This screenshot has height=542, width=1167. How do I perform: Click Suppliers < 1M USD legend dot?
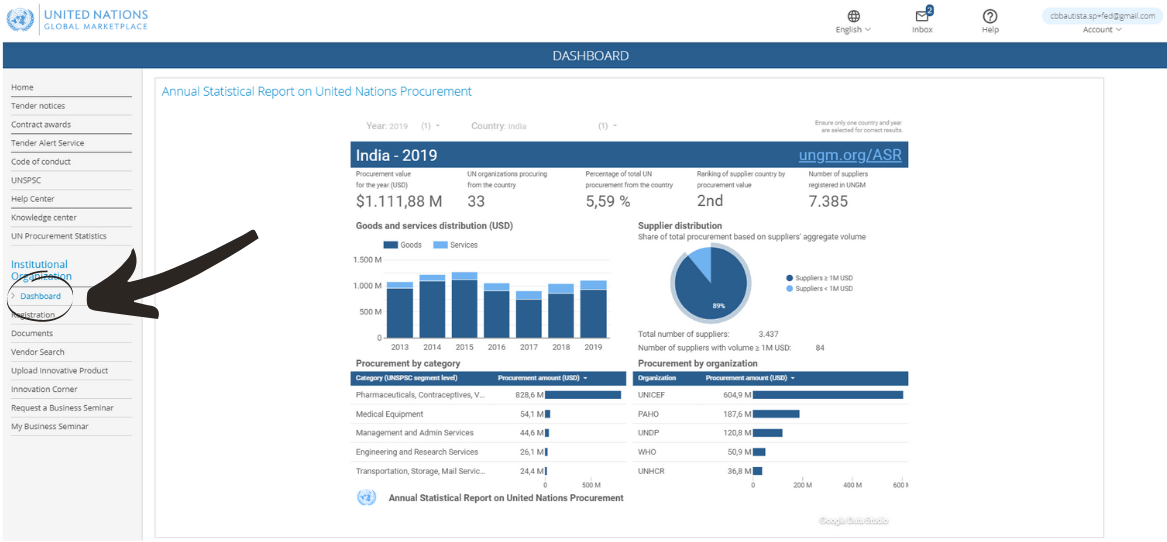[789, 288]
